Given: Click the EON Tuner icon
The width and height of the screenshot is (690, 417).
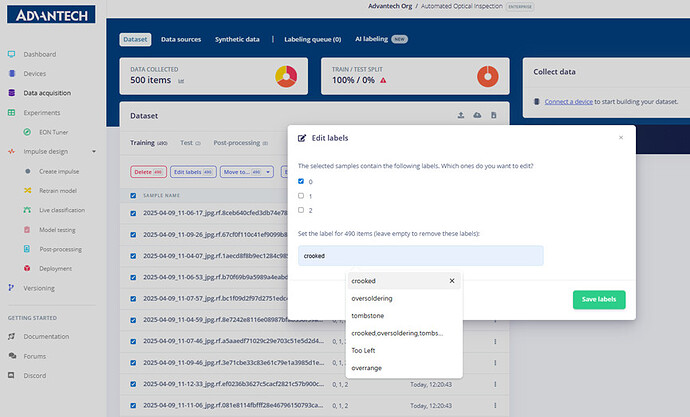Looking at the screenshot, I should [27, 132].
